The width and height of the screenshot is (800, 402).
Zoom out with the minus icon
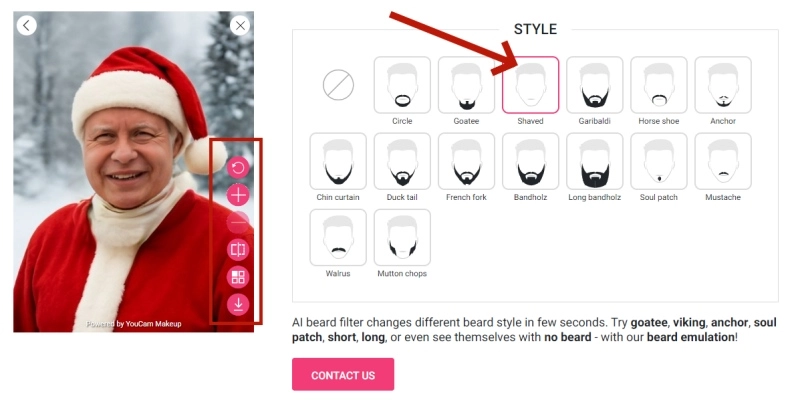pyautogui.click(x=238, y=222)
